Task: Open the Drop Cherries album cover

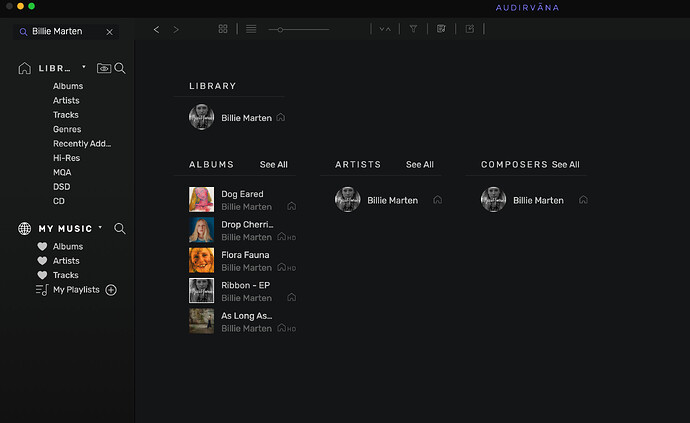Action: [x=202, y=230]
